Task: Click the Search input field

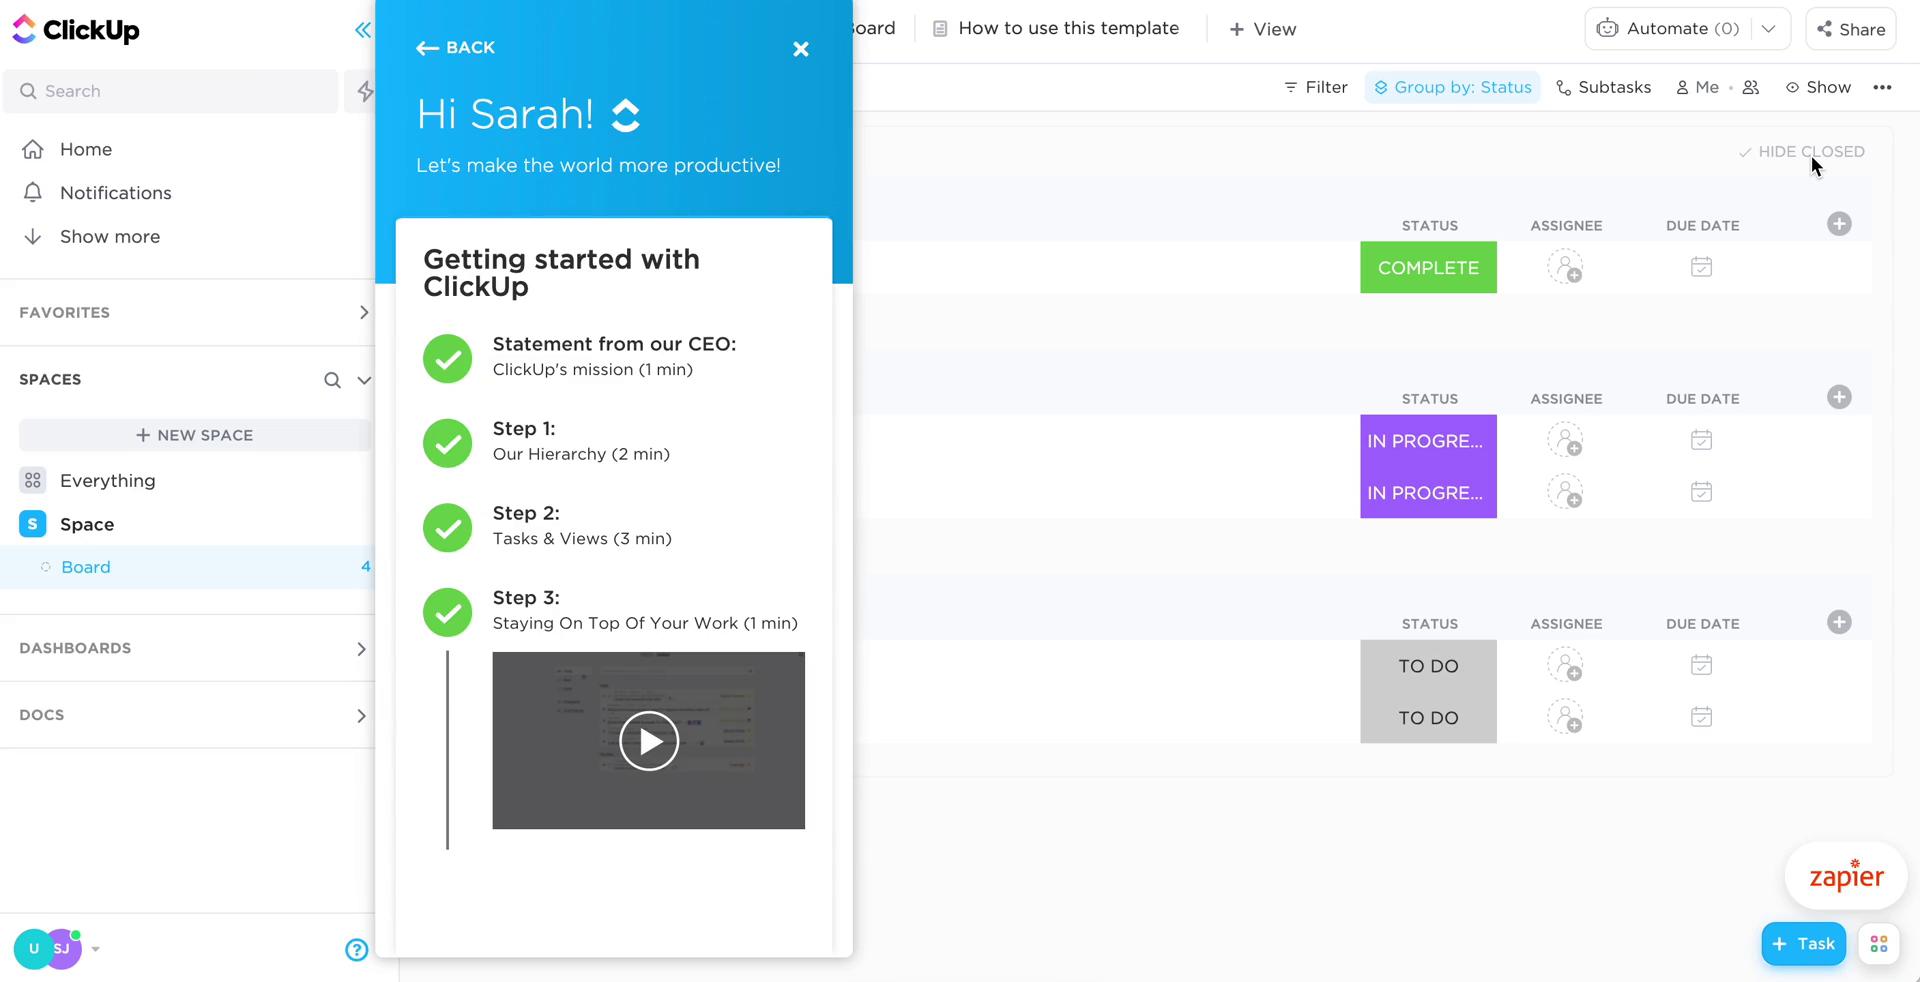Action: [x=171, y=91]
